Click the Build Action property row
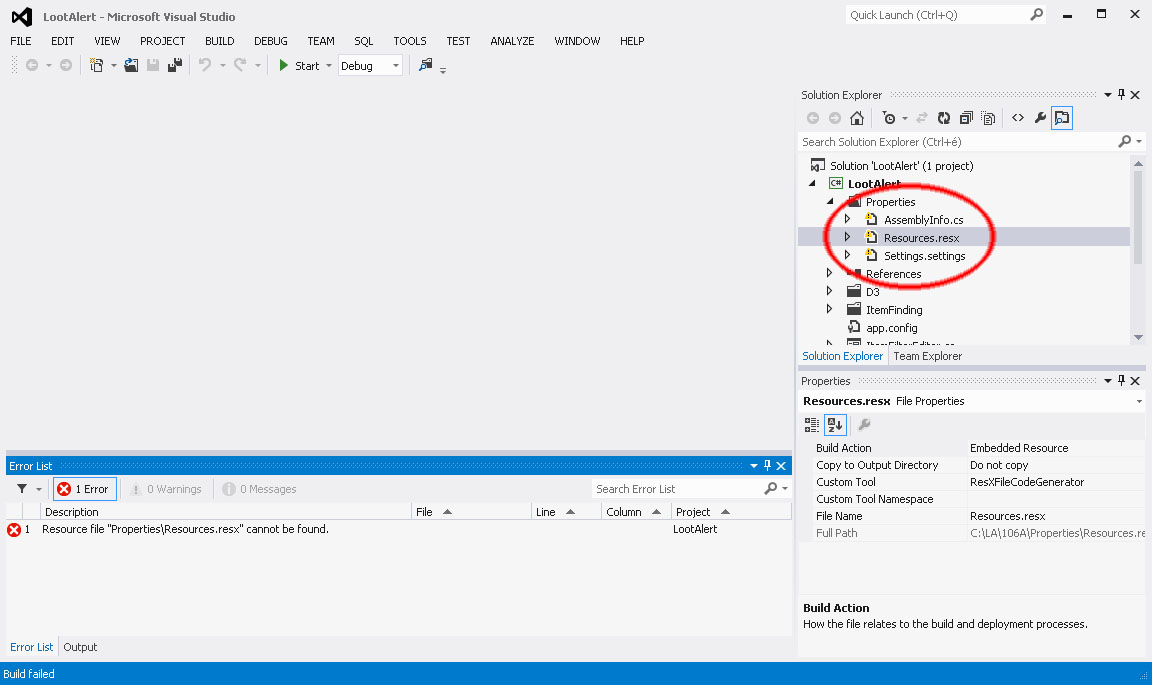This screenshot has width=1152, height=685. (x=971, y=448)
